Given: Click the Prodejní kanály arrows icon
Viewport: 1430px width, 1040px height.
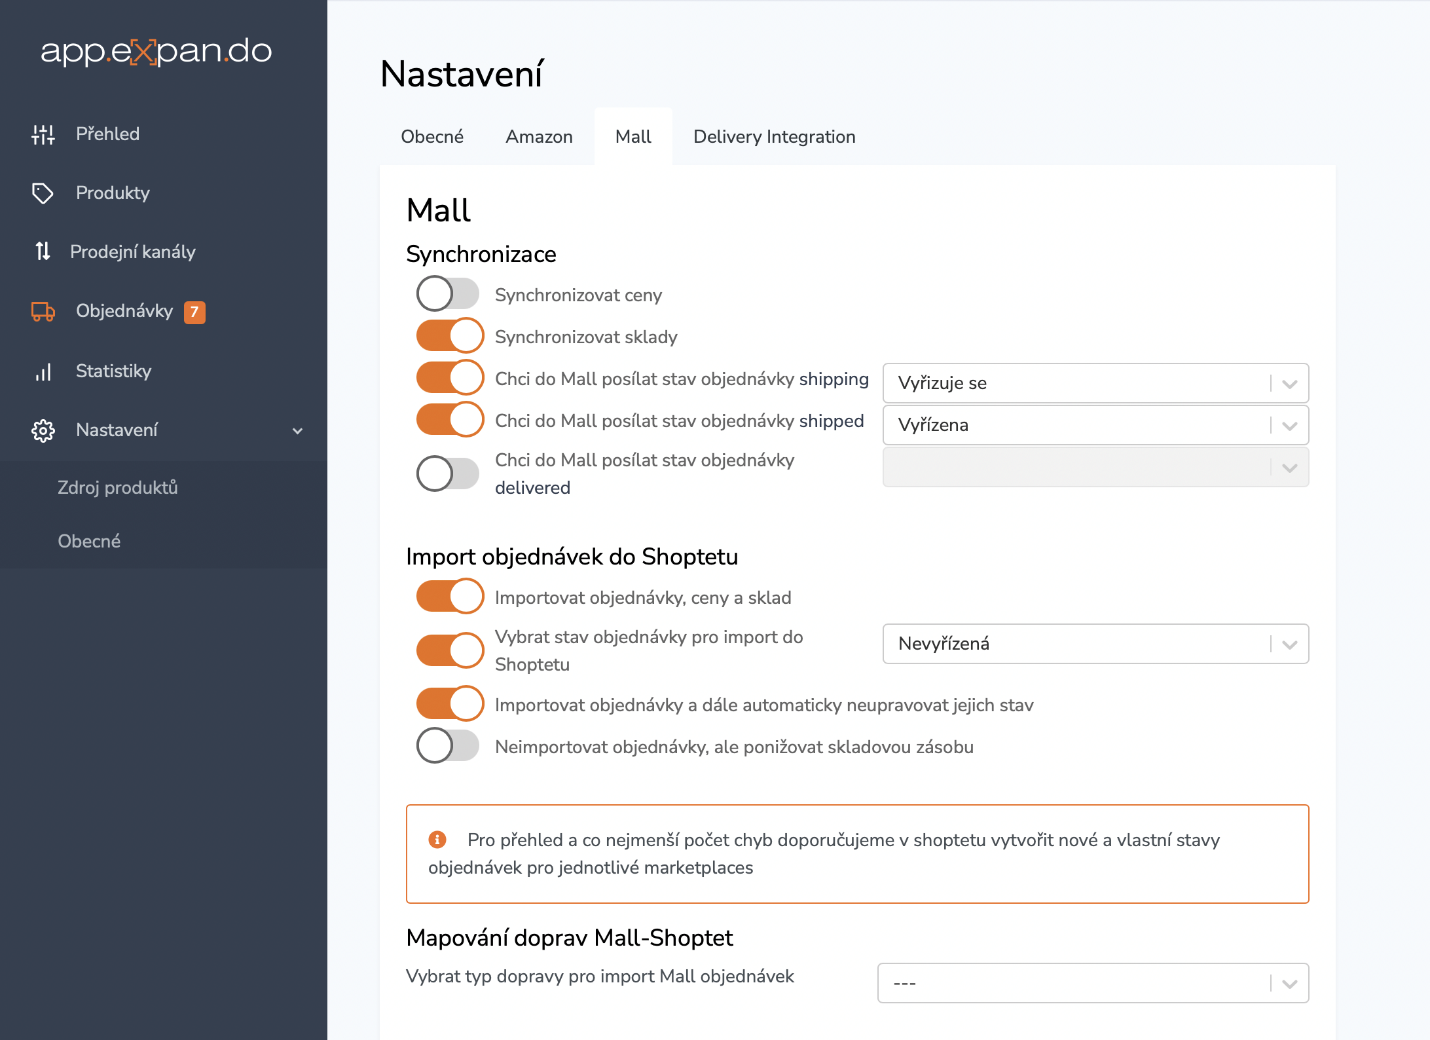Looking at the screenshot, I should [x=43, y=252].
